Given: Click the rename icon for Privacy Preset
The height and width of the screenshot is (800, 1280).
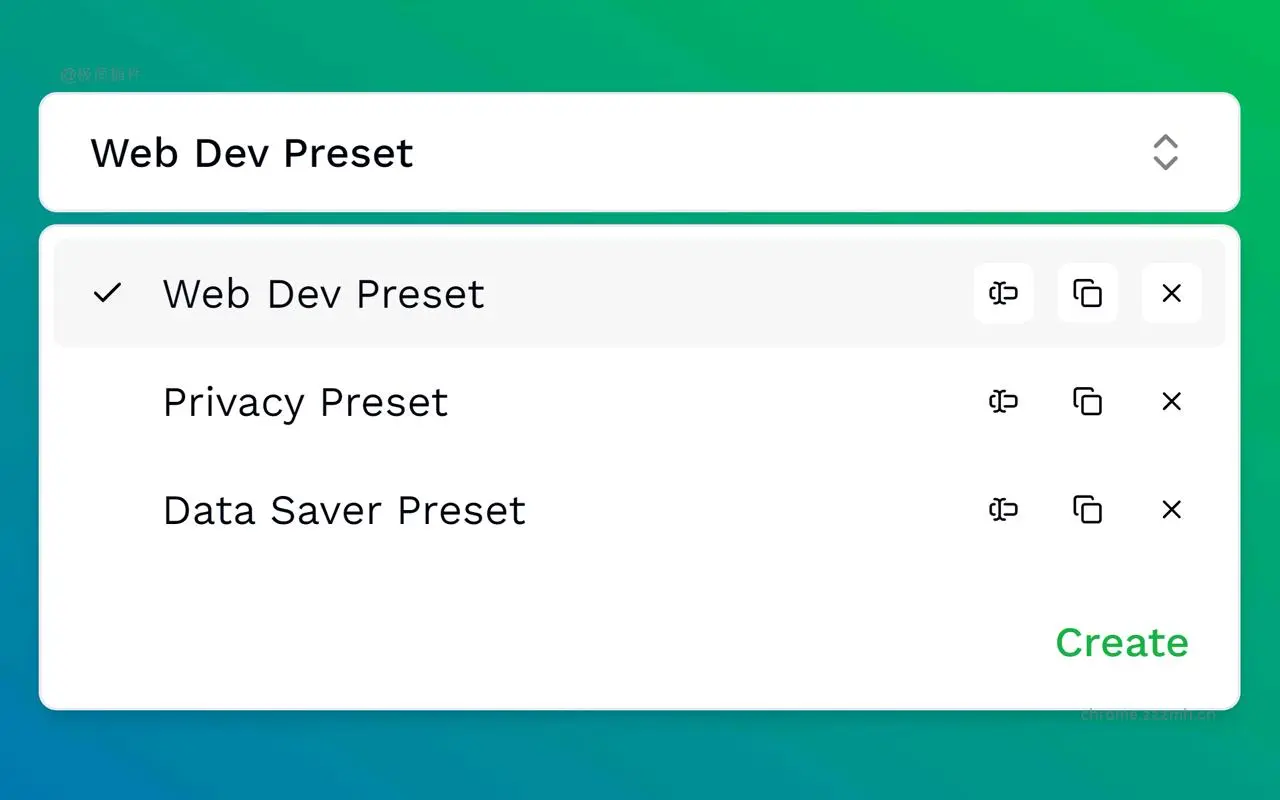Looking at the screenshot, I should pyautogui.click(x=1003, y=402).
